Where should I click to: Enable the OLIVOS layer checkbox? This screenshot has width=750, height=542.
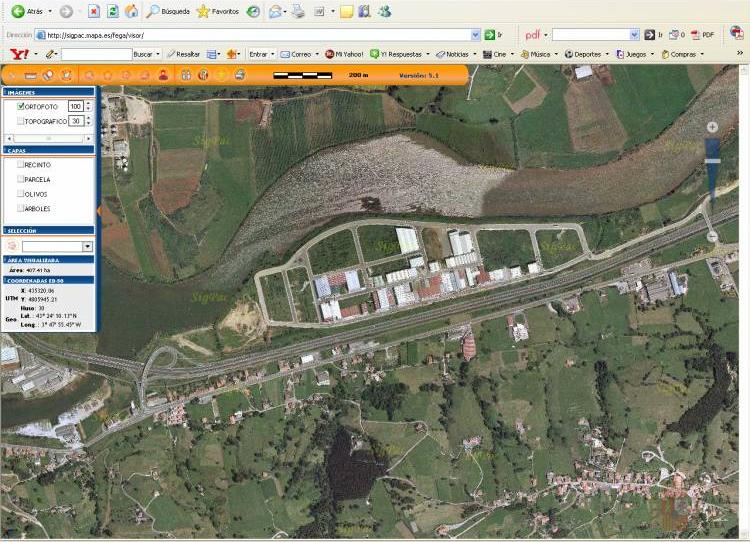click(x=21, y=194)
